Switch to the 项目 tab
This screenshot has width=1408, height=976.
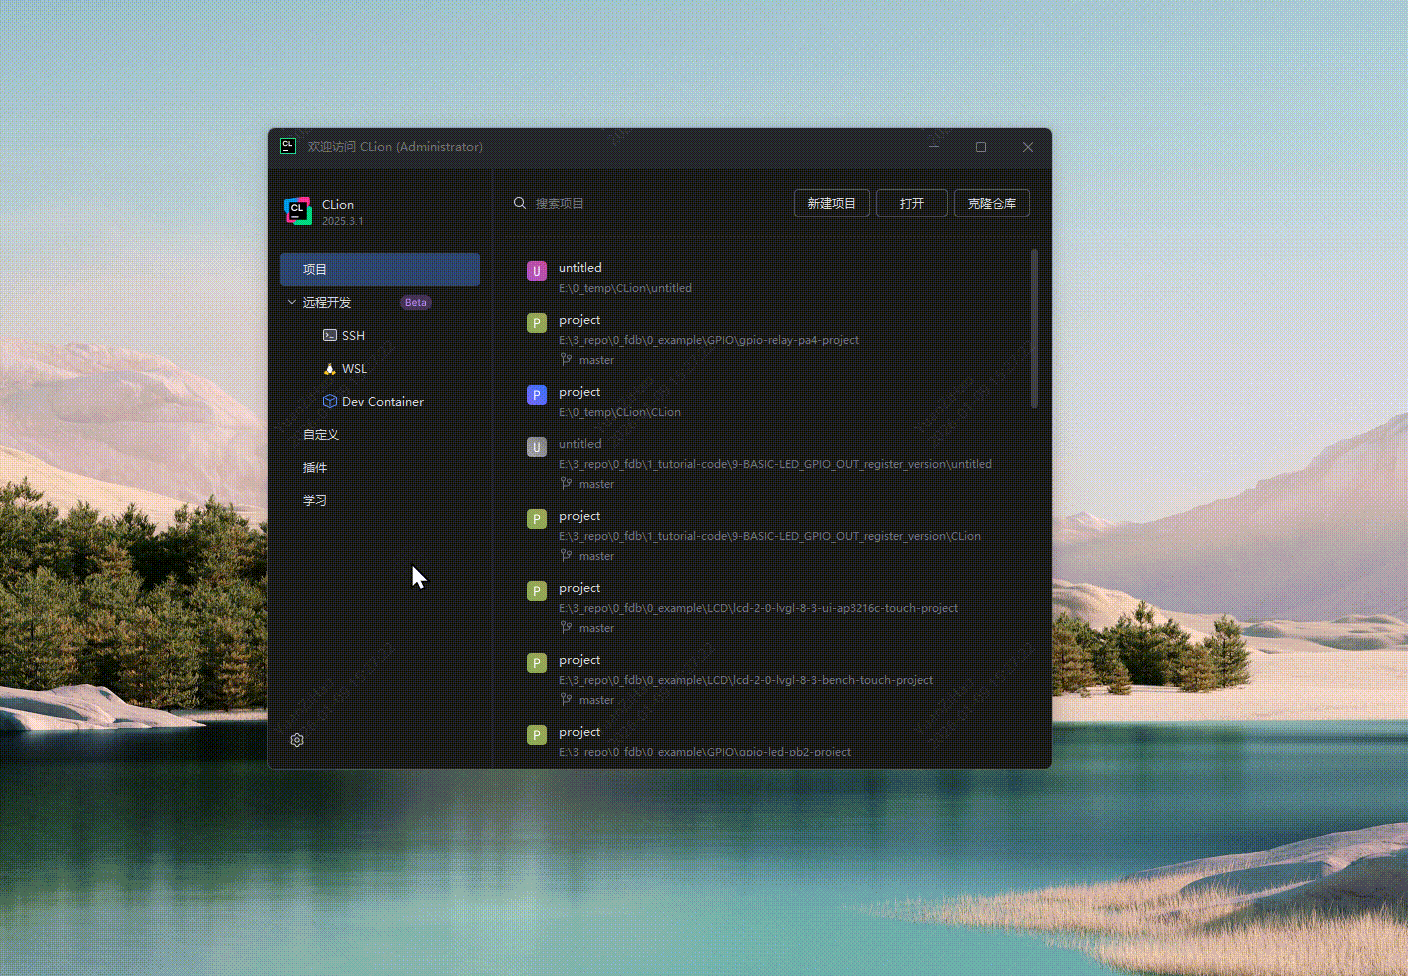click(x=314, y=268)
